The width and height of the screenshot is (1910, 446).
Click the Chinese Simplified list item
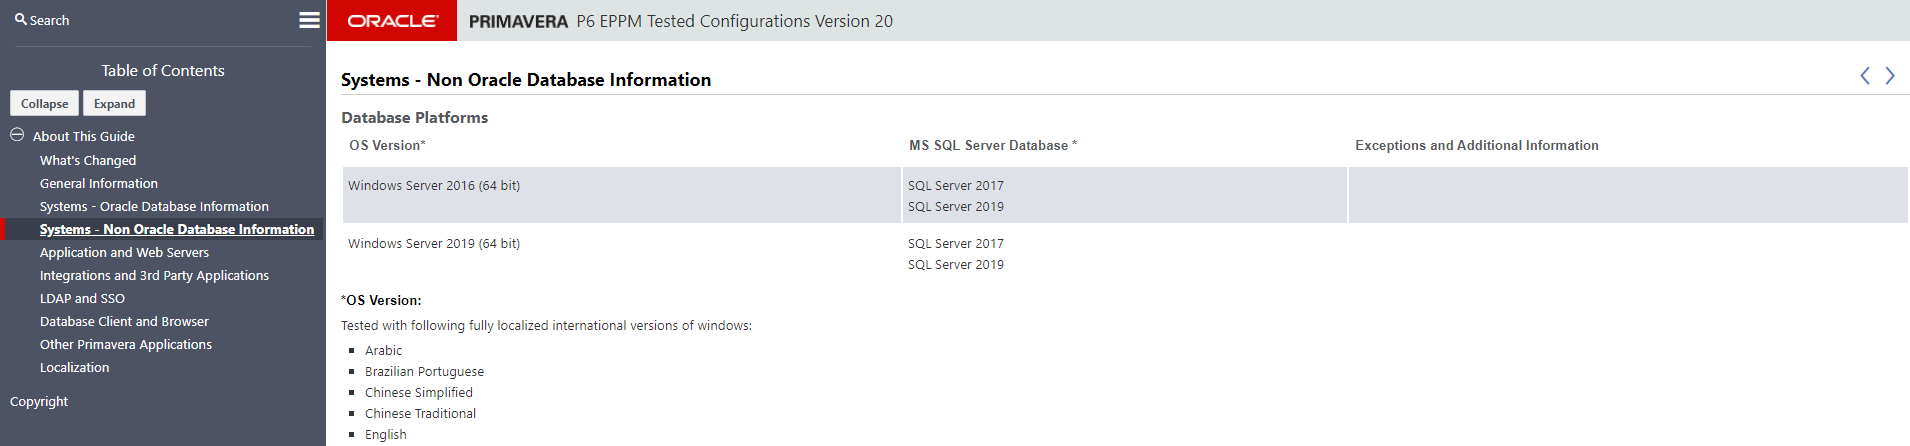(419, 392)
